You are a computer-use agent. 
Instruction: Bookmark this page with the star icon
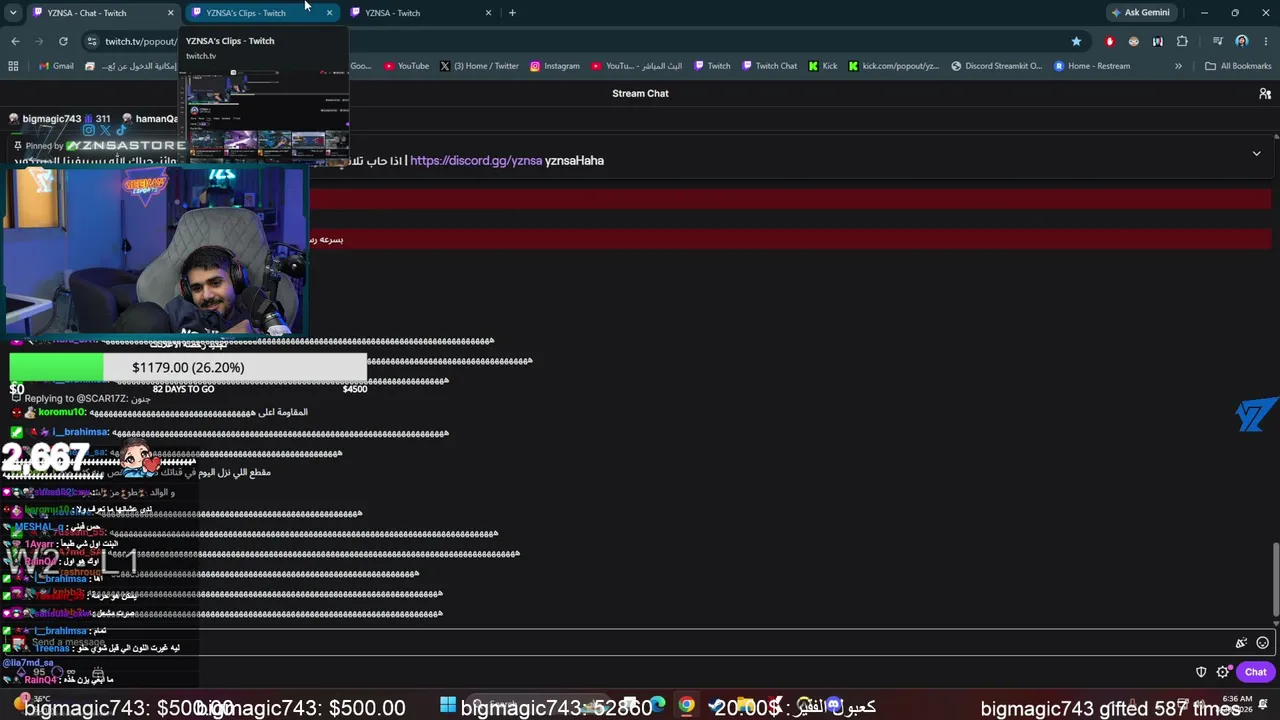click(x=1076, y=41)
